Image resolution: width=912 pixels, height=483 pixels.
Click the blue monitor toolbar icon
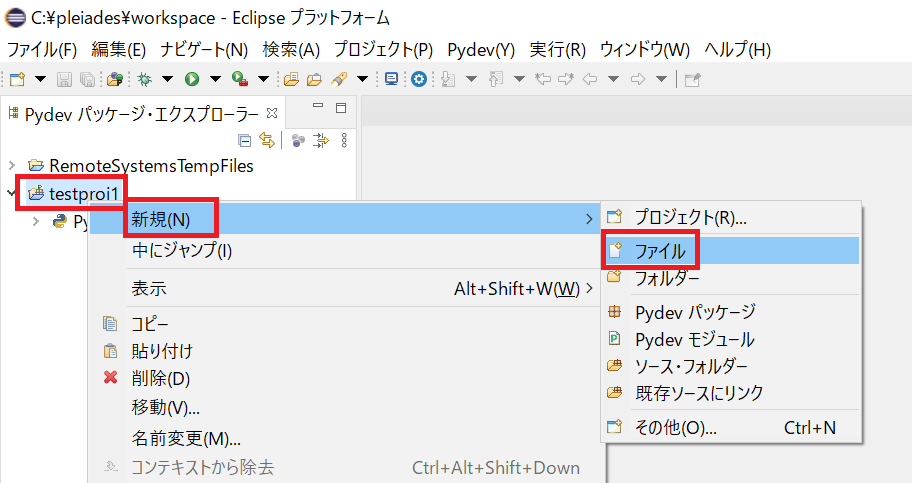(391, 79)
